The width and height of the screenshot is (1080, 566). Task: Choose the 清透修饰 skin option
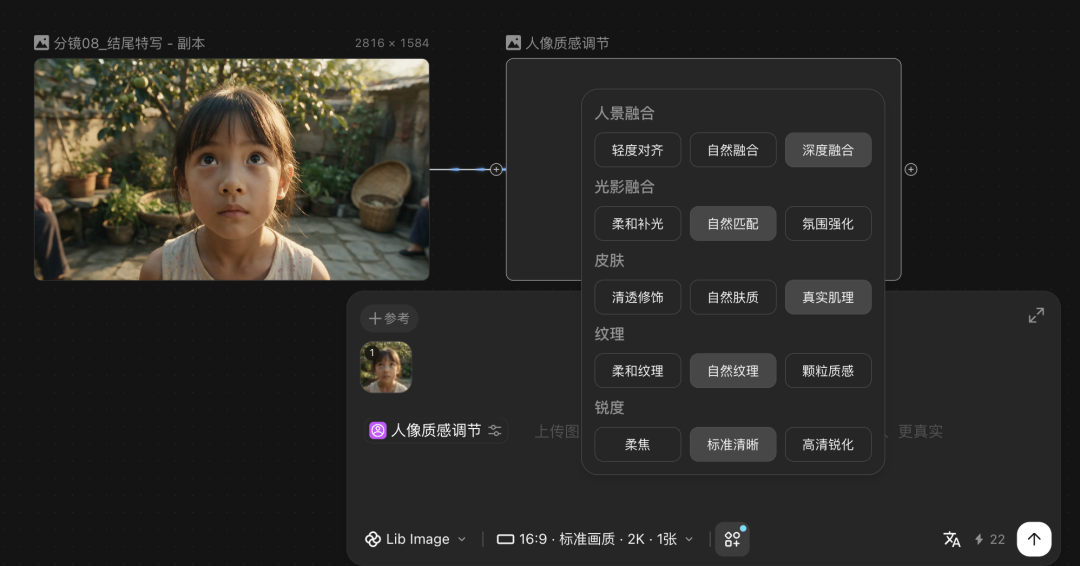pyautogui.click(x=638, y=297)
